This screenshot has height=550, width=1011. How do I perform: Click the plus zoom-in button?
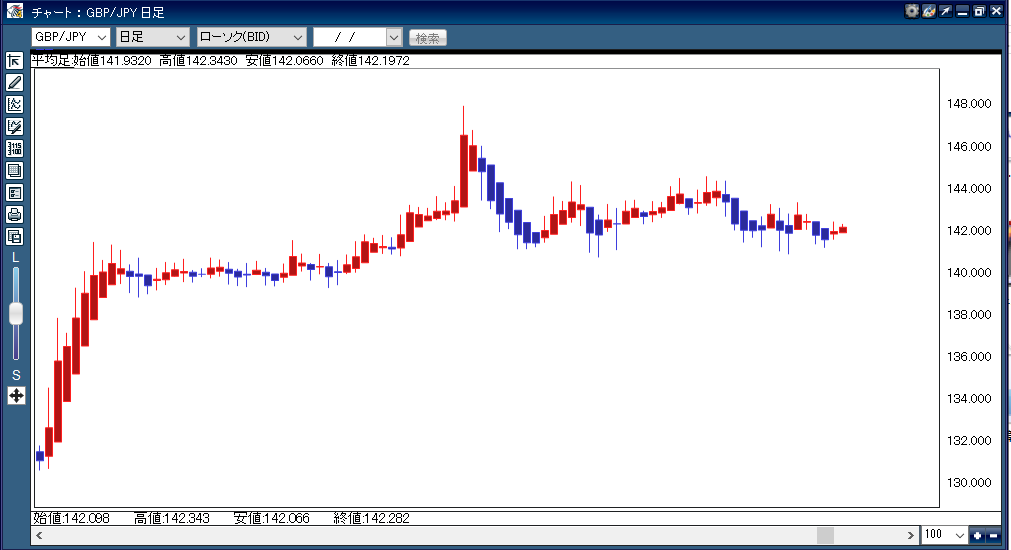(x=977, y=535)
